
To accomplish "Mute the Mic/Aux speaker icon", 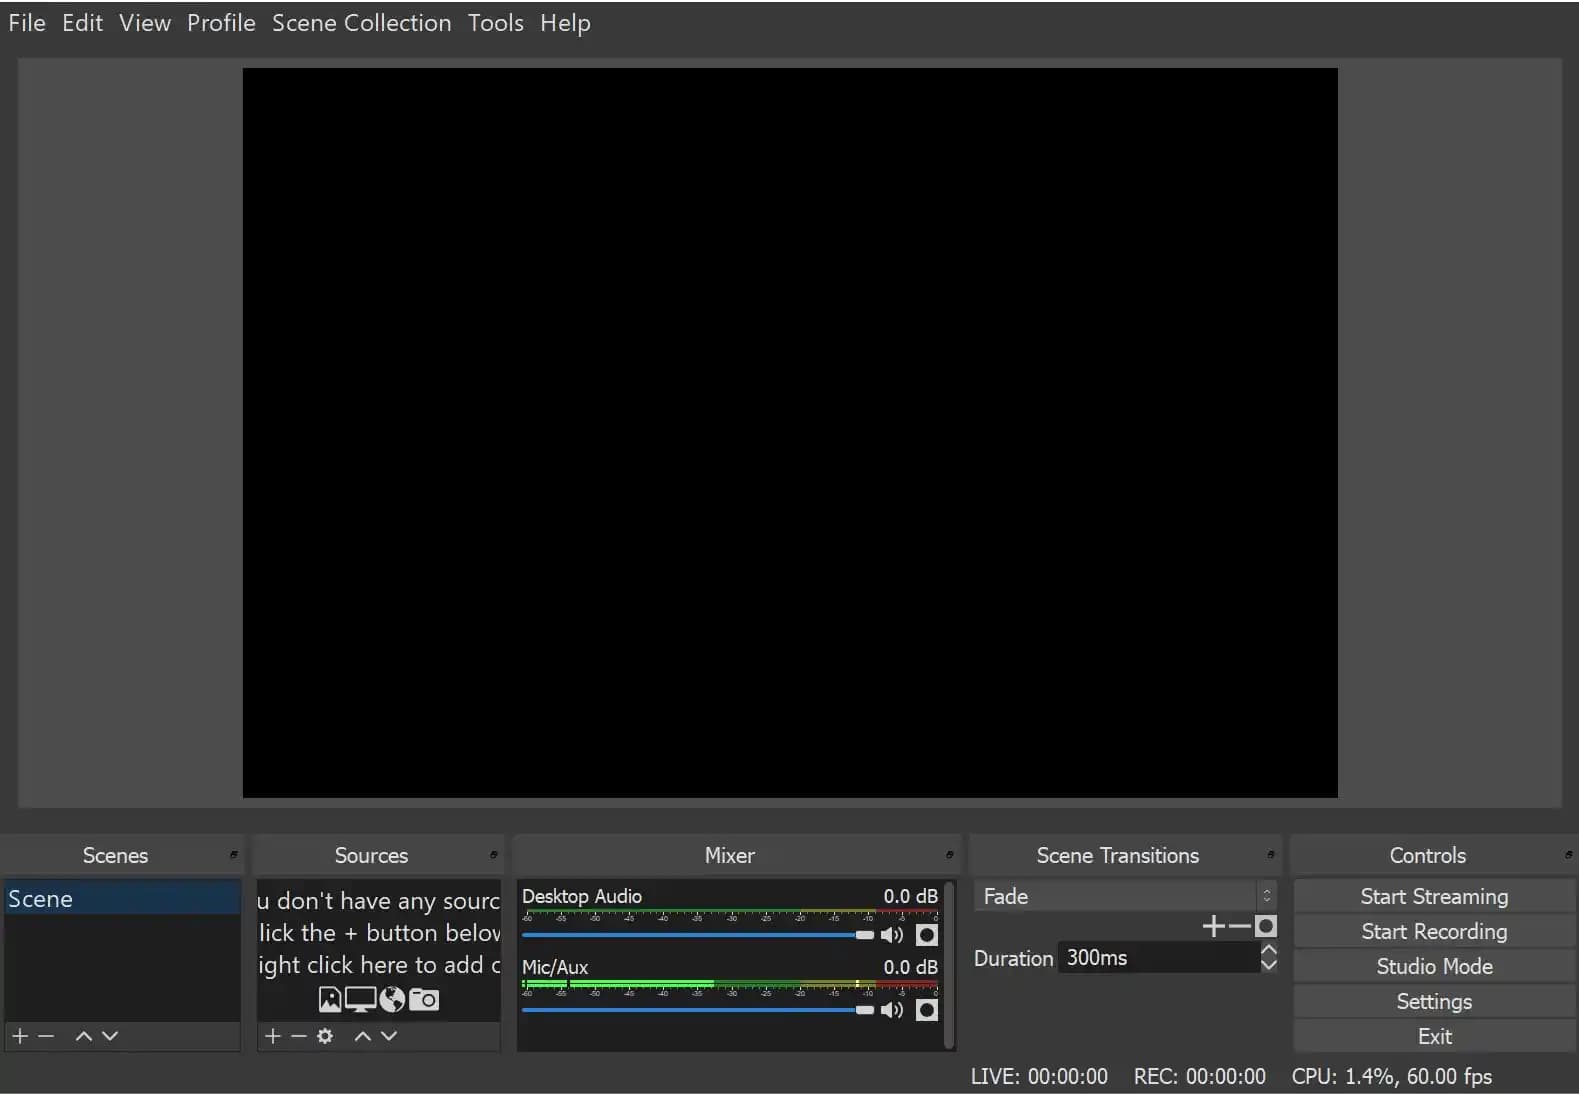I will click(891, 1010).
